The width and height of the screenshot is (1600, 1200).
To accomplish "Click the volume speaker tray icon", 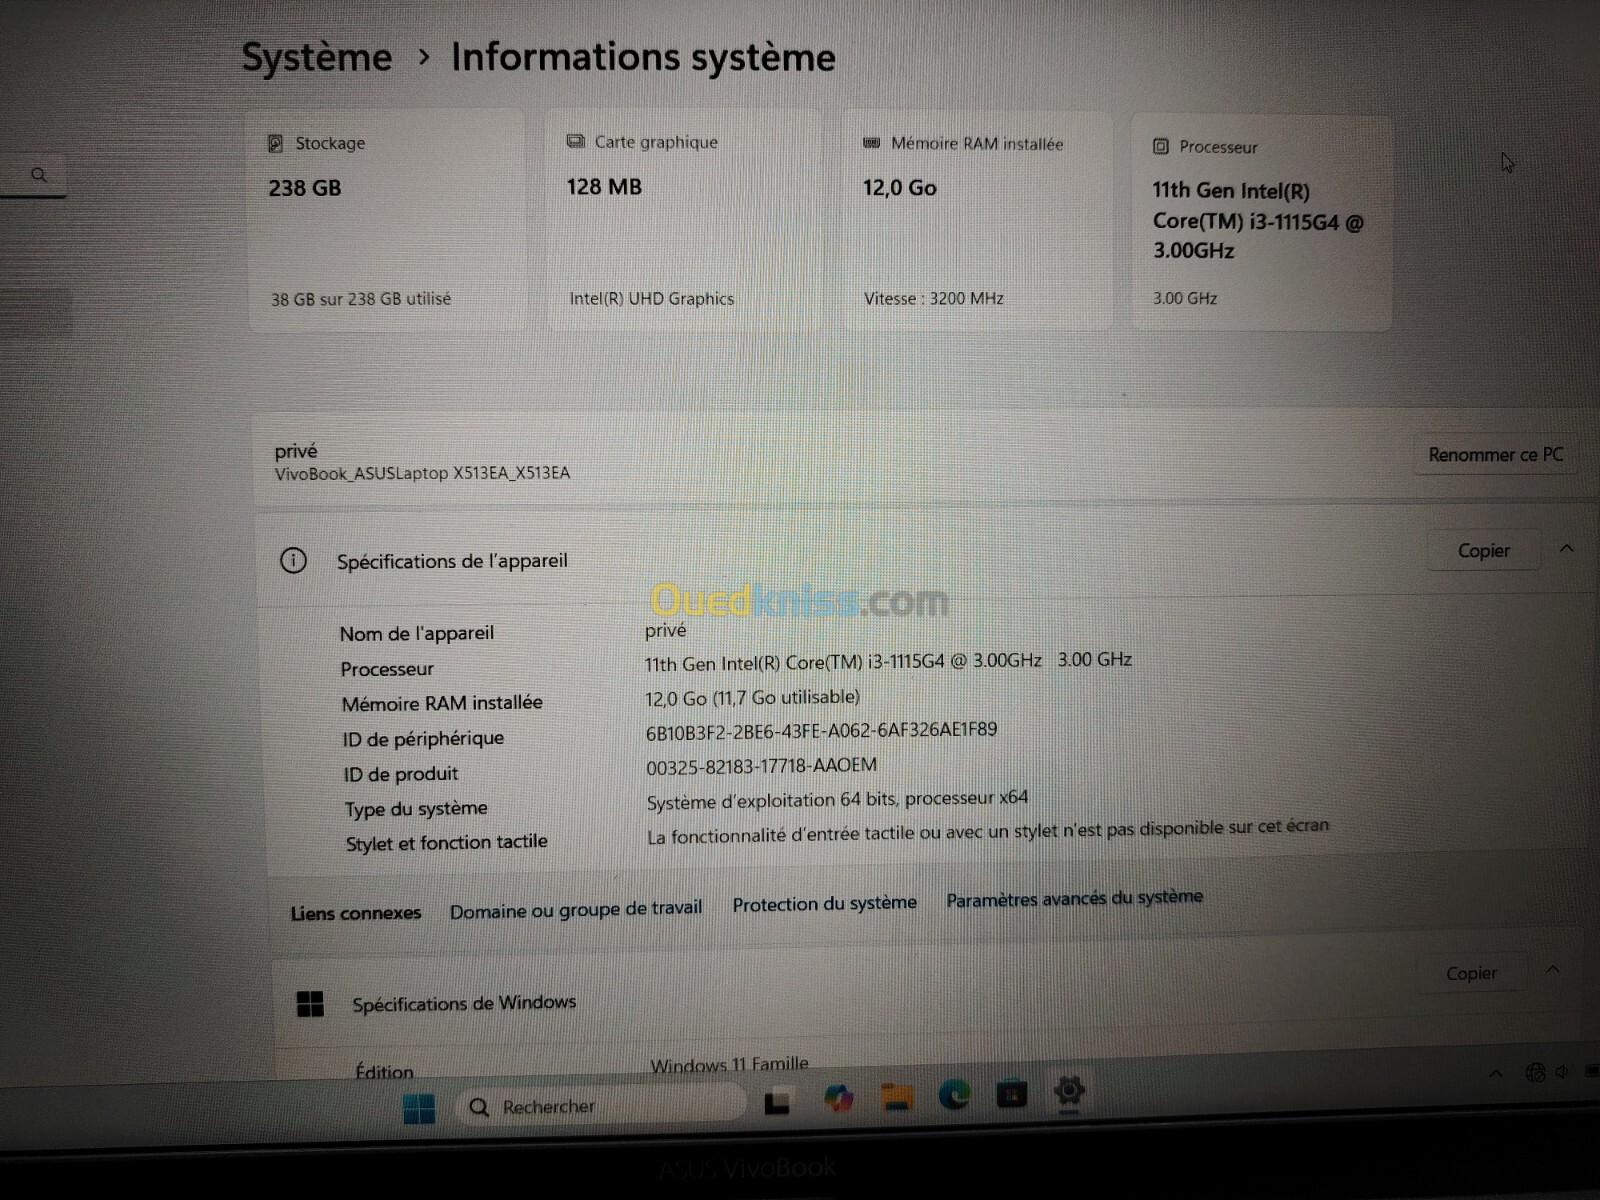I will (x=1562, y=1072).
